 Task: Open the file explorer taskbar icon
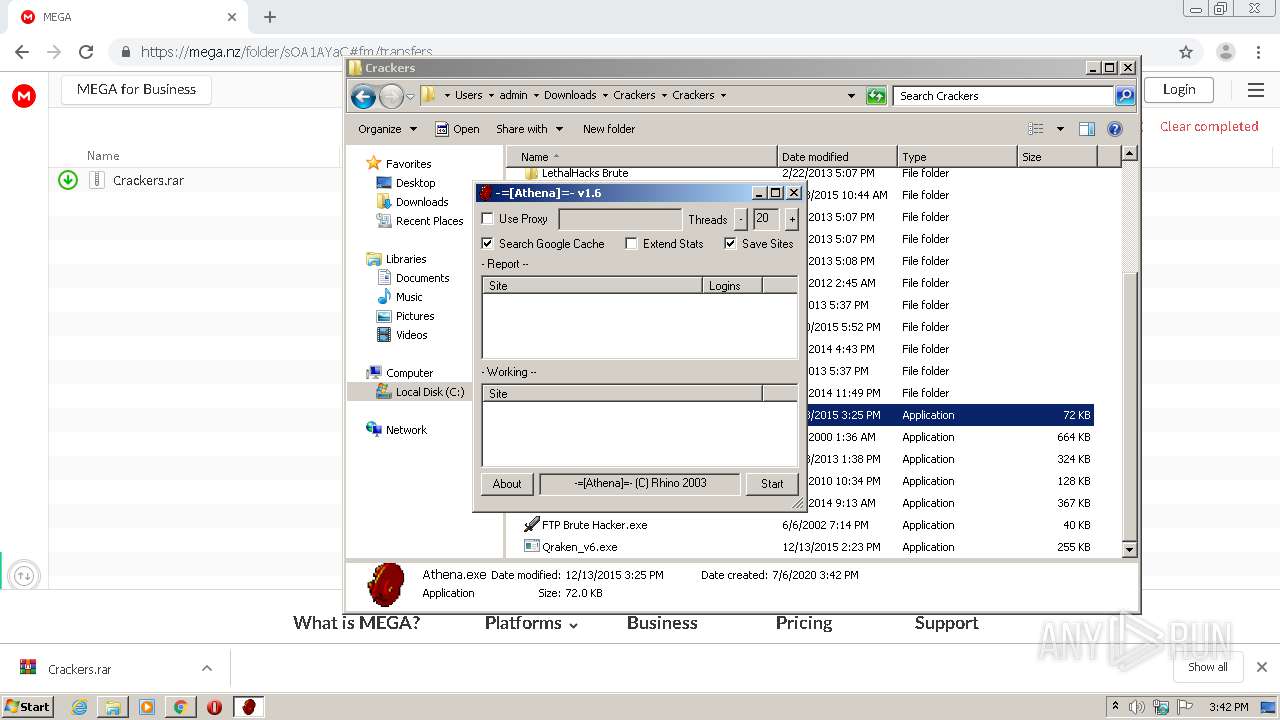pos(113,707)
